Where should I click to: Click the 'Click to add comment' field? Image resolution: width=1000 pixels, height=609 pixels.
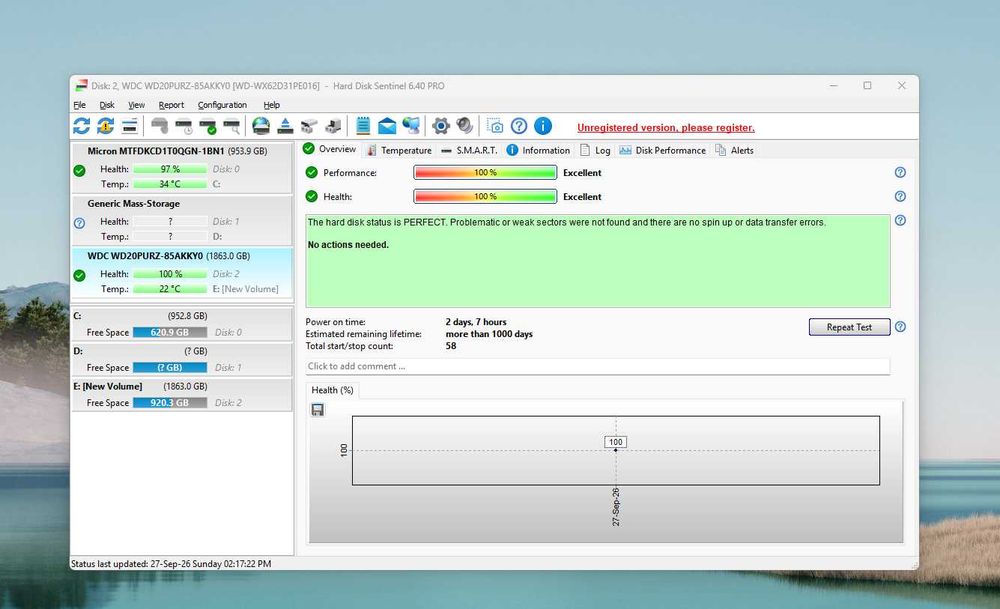pos(598,366)
